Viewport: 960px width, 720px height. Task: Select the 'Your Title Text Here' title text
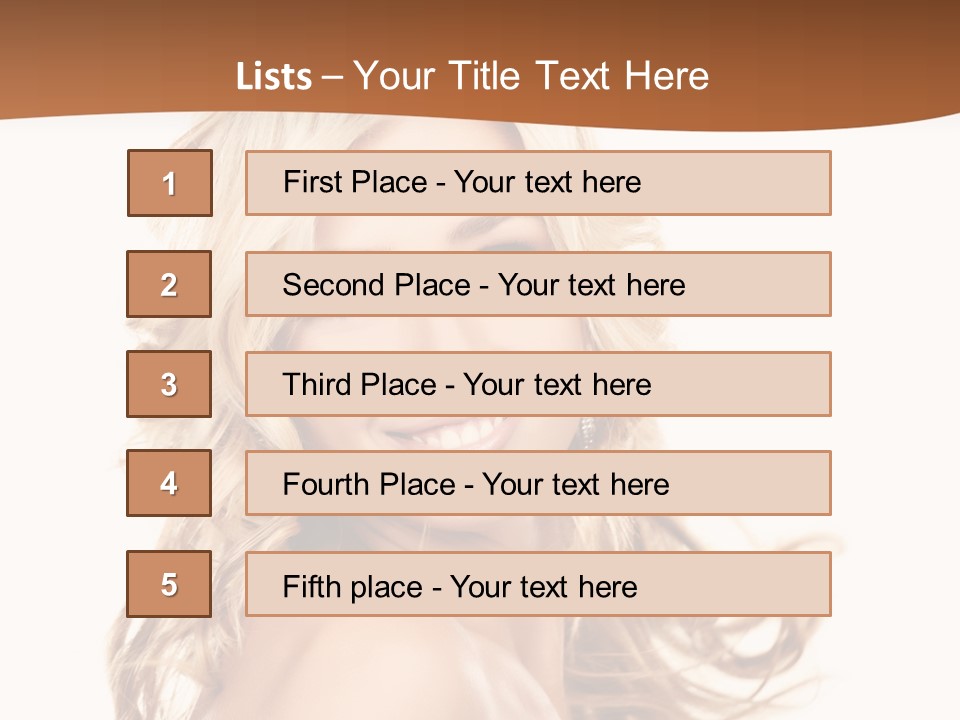pyautogui.click(x=531, y=77)
